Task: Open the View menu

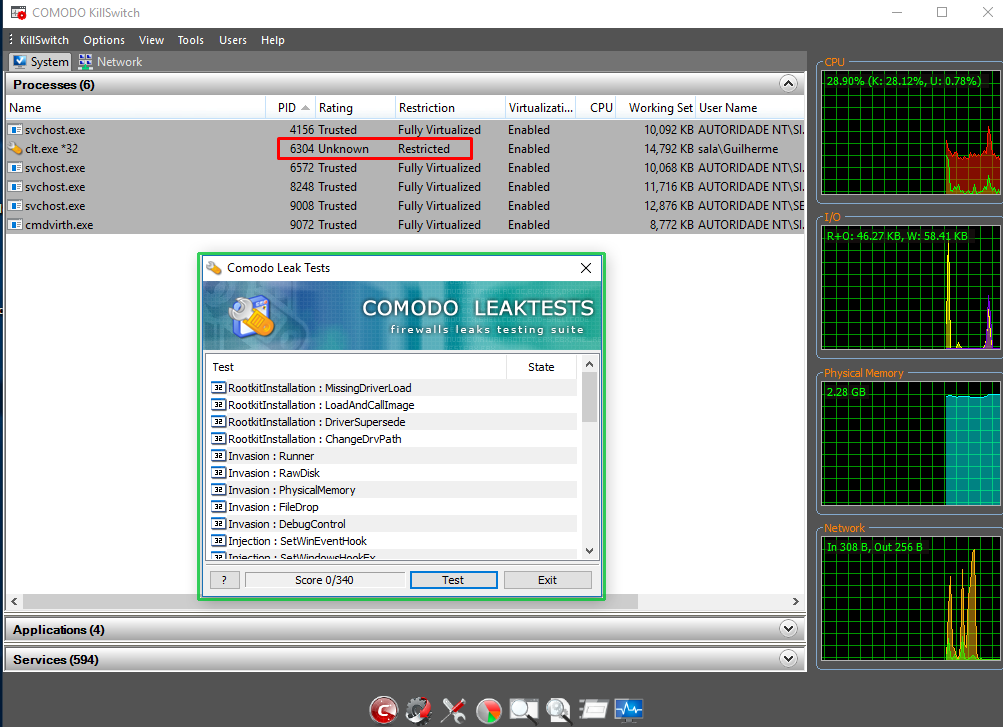Action: click(151, 40)
